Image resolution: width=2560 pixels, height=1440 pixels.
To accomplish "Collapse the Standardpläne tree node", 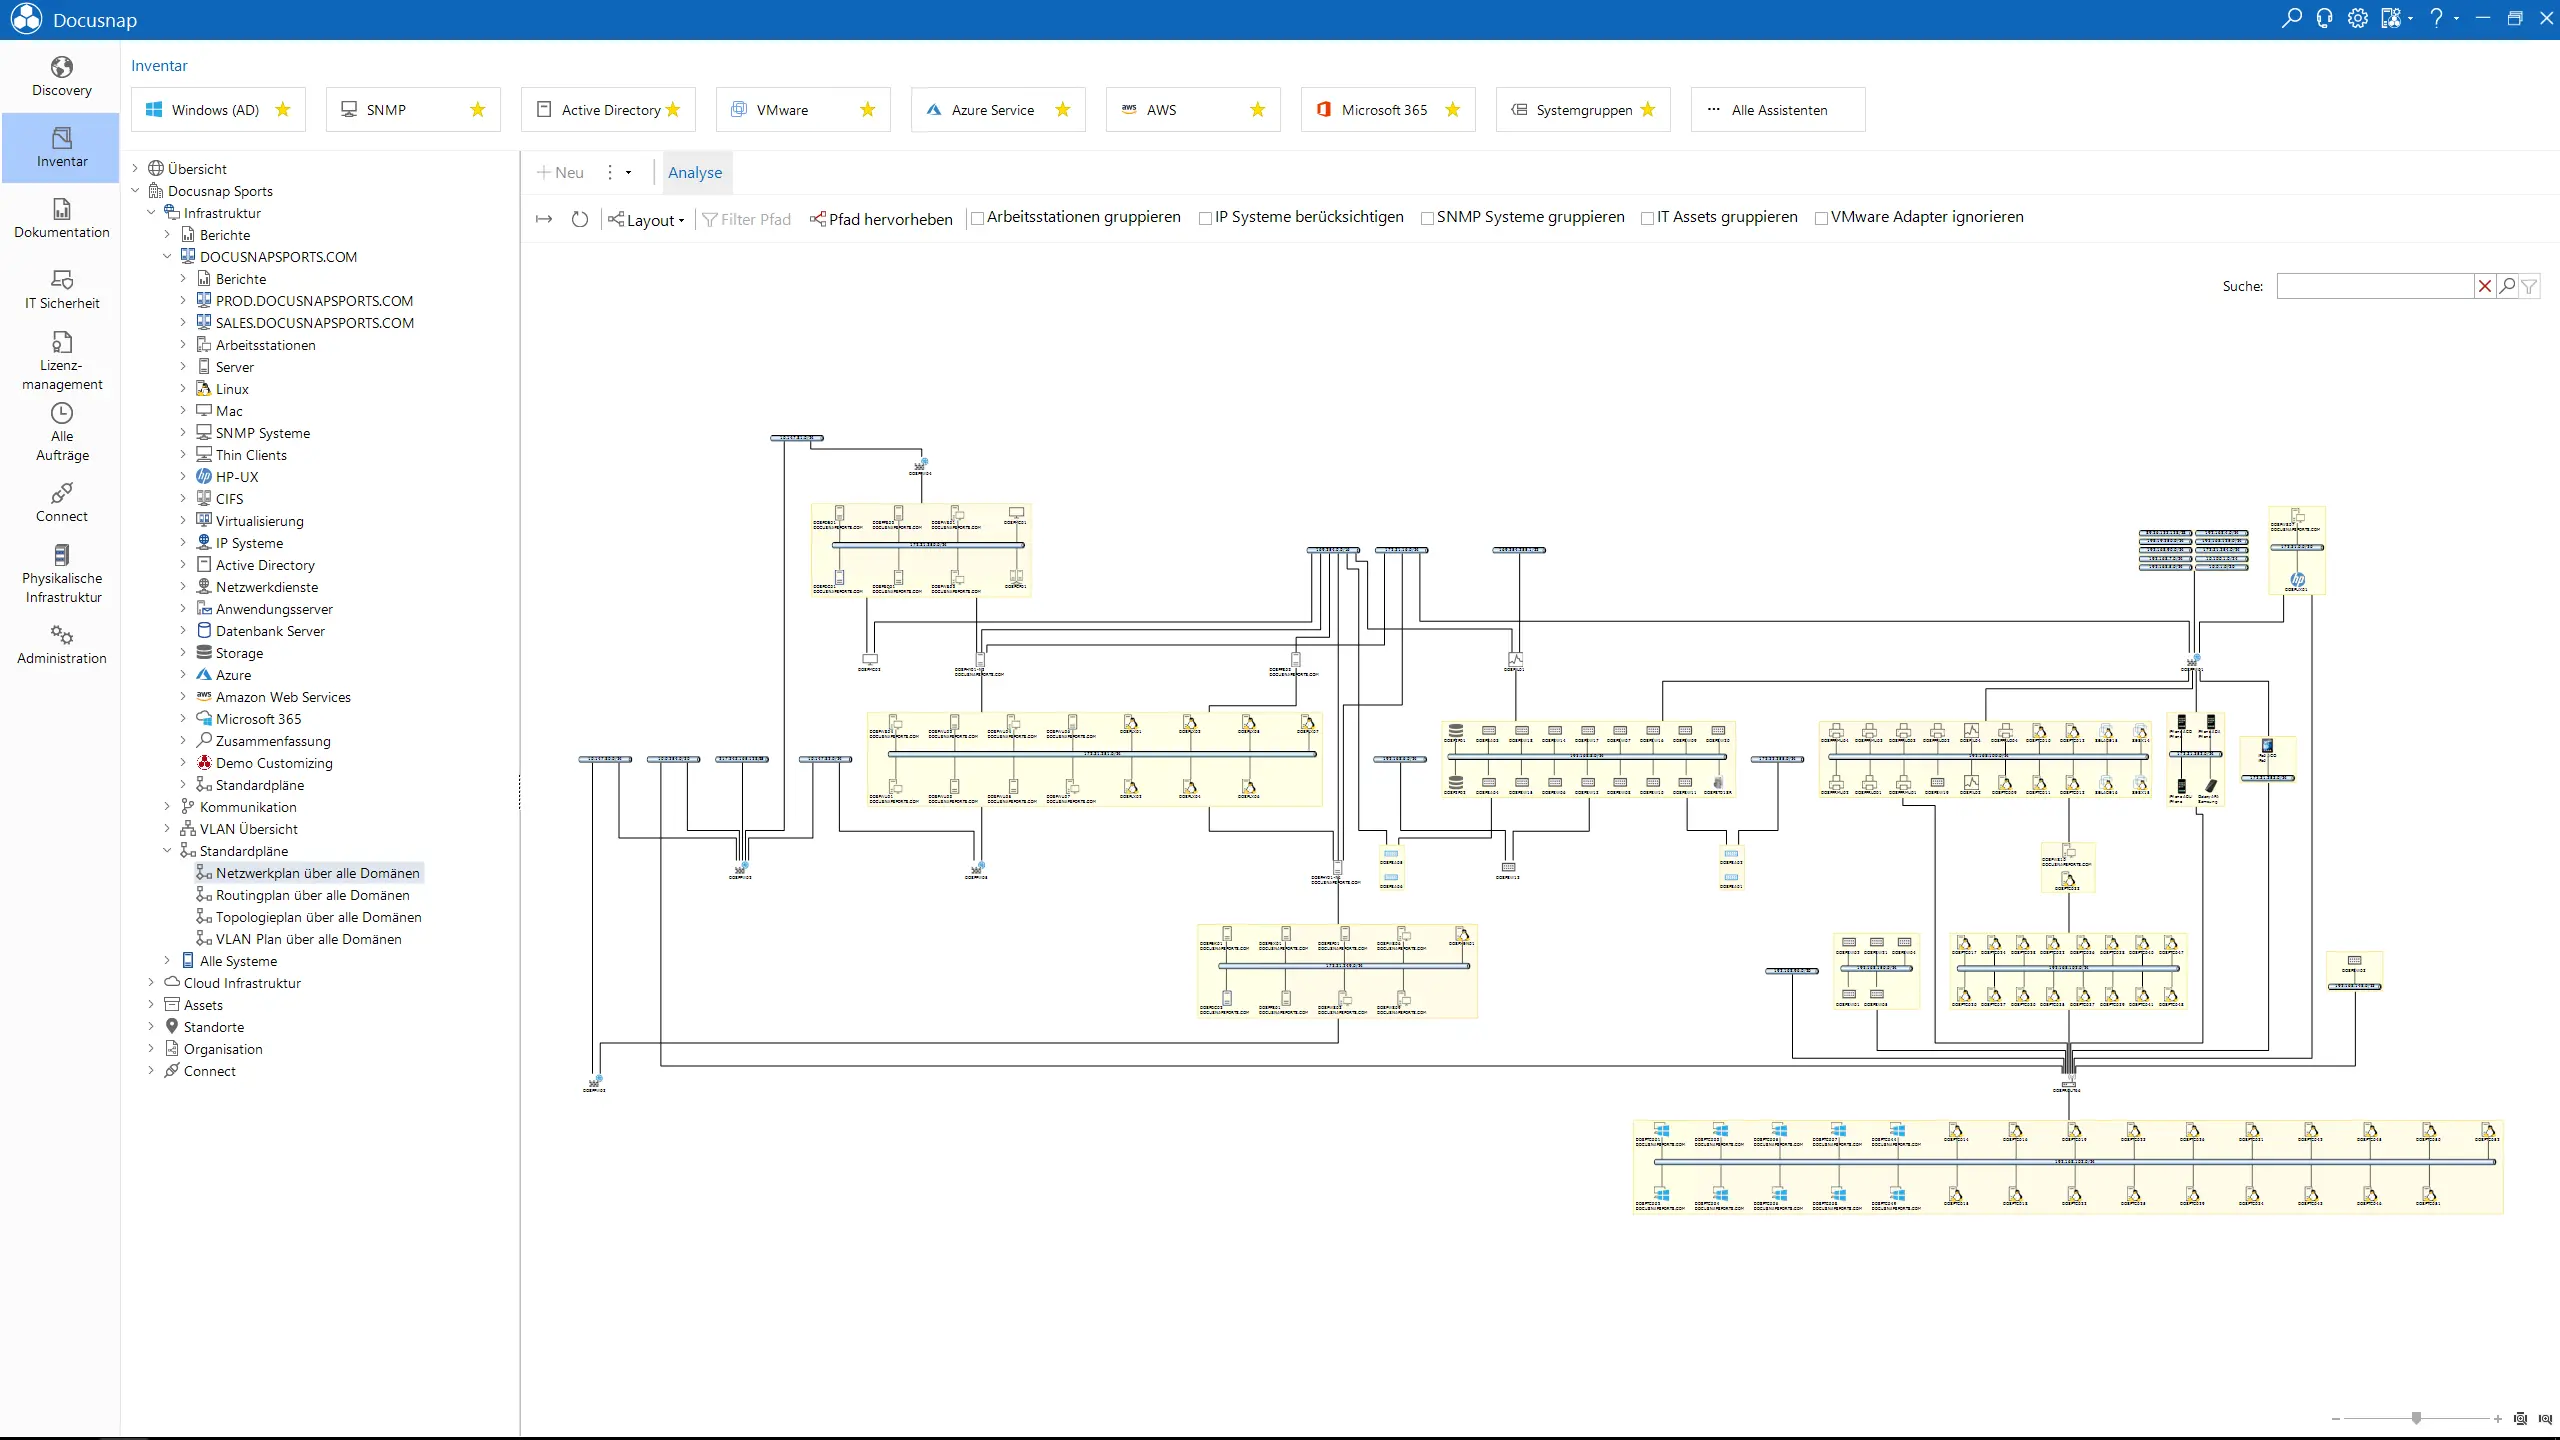I will click(x=167, y=851).
